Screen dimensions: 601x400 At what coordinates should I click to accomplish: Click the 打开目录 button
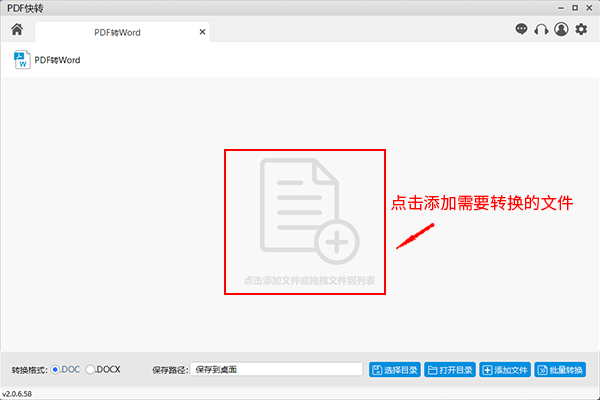pos(450,370)
